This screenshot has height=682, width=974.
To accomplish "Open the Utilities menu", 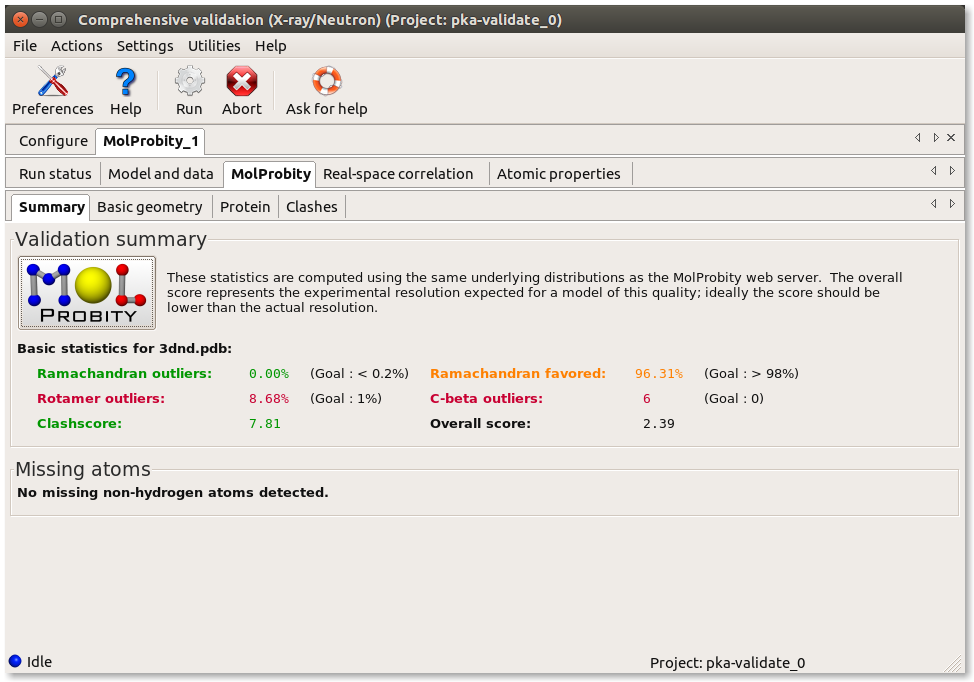I will point(214,45).
